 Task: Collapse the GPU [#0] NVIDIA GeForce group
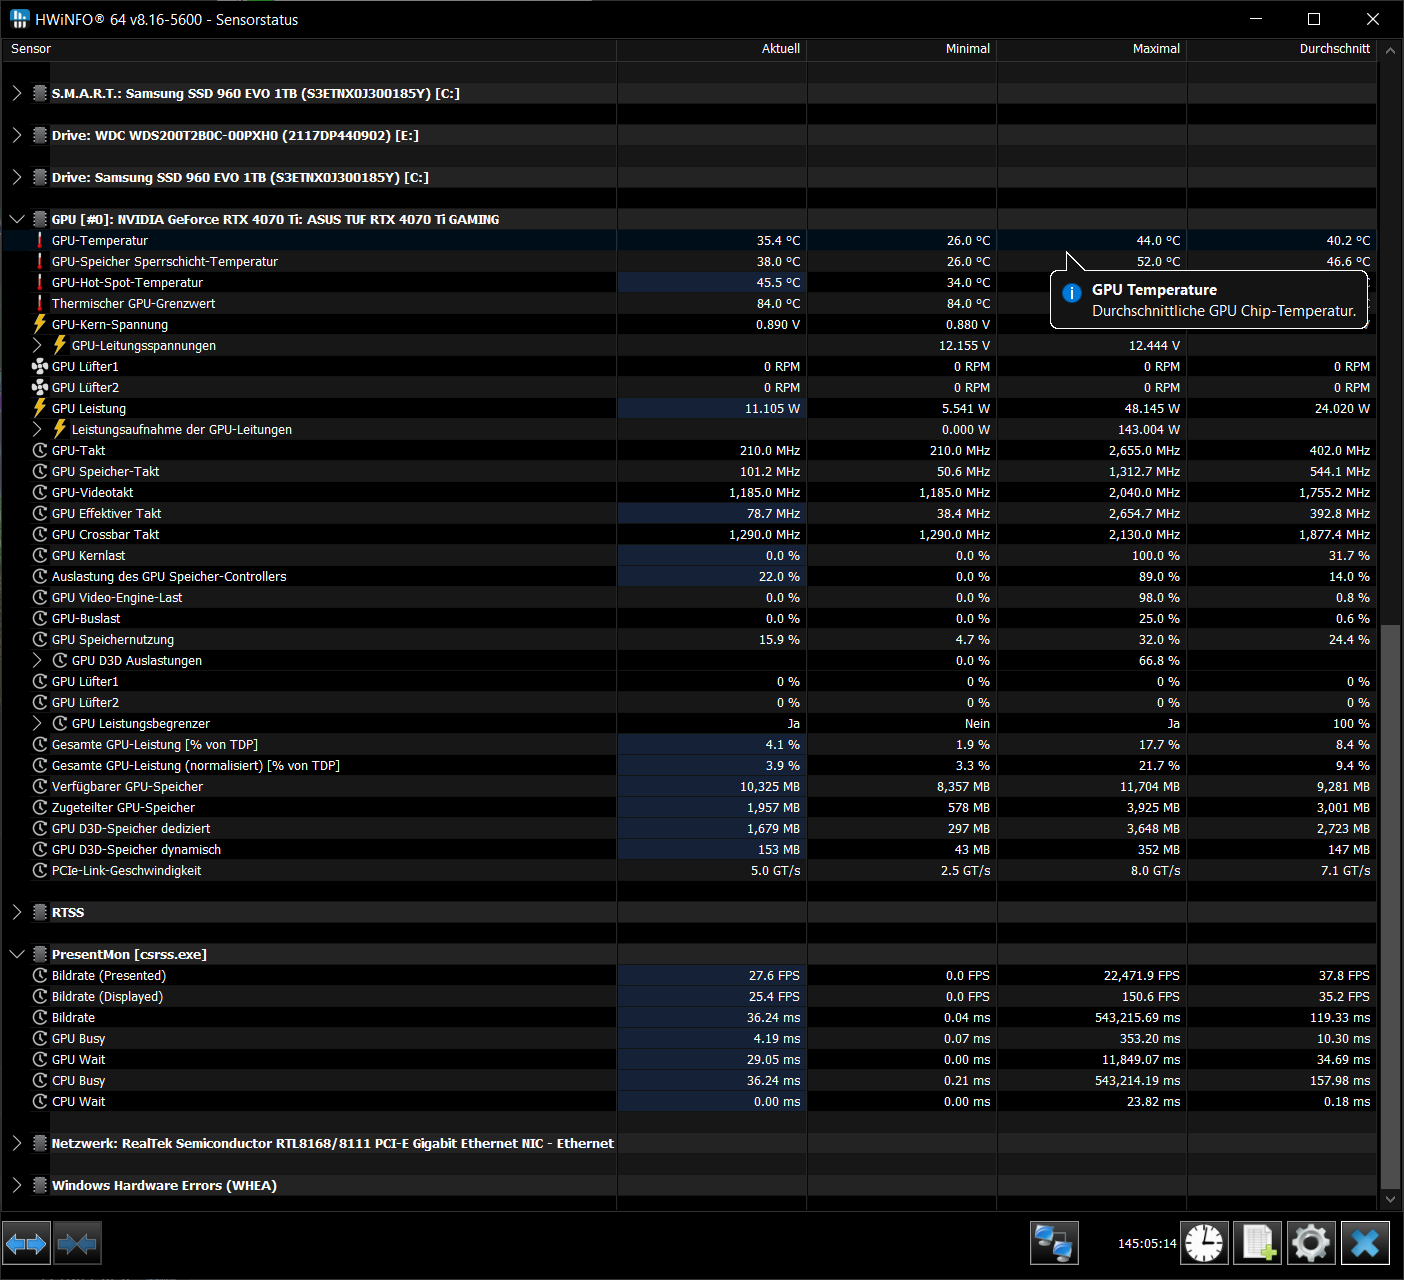(17, 220)
